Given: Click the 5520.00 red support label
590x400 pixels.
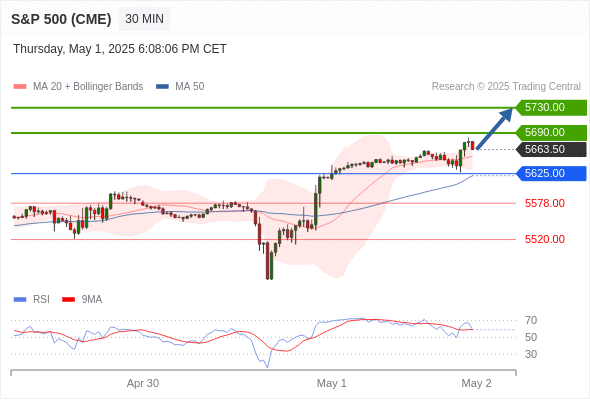Looking at the screenshot, I should [544, 239].
